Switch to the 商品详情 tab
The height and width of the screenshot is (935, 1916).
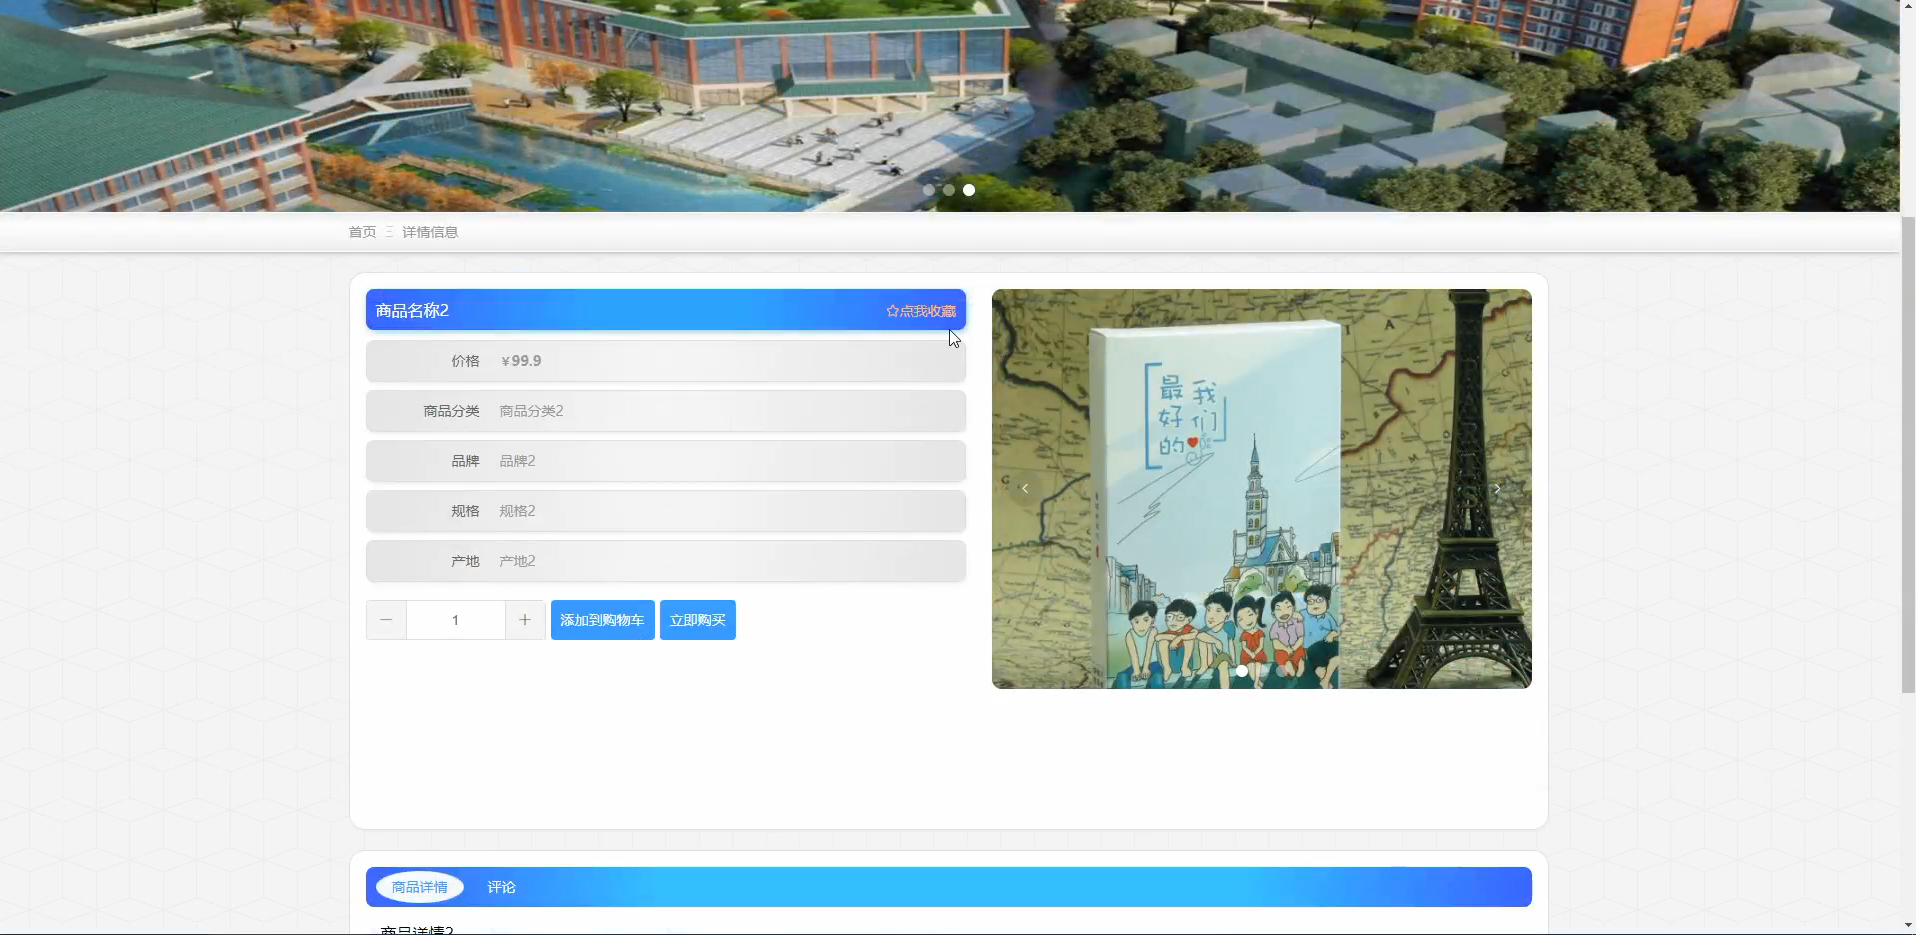pyautogui.click(x=420, y=887)
